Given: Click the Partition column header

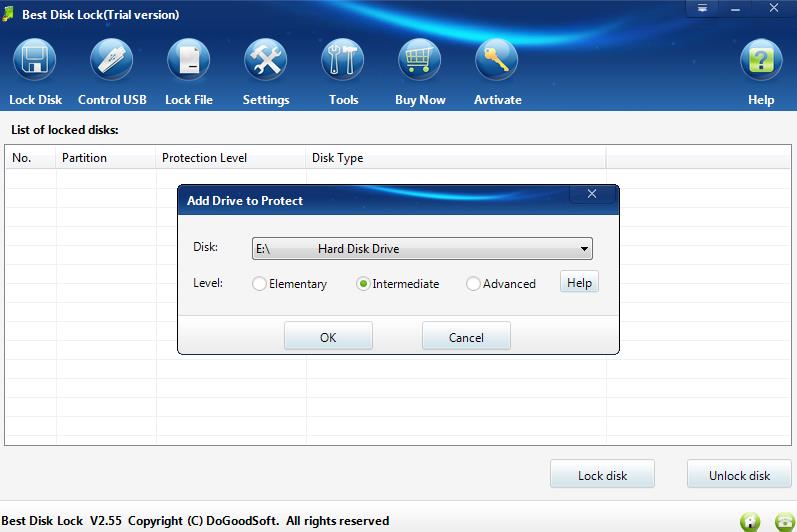Looking at the screenshot, I should click(105, 158).
